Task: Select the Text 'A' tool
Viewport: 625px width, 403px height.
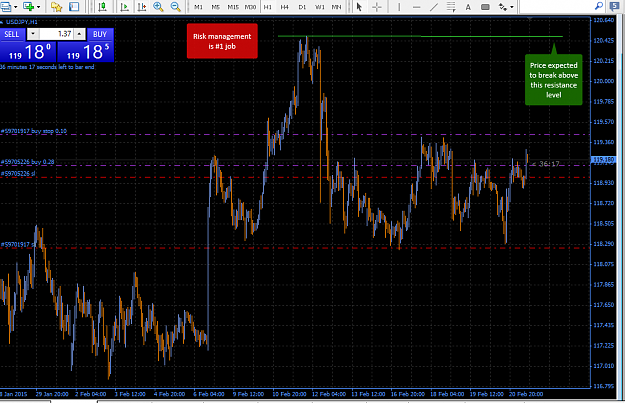Action: (468, 6)
